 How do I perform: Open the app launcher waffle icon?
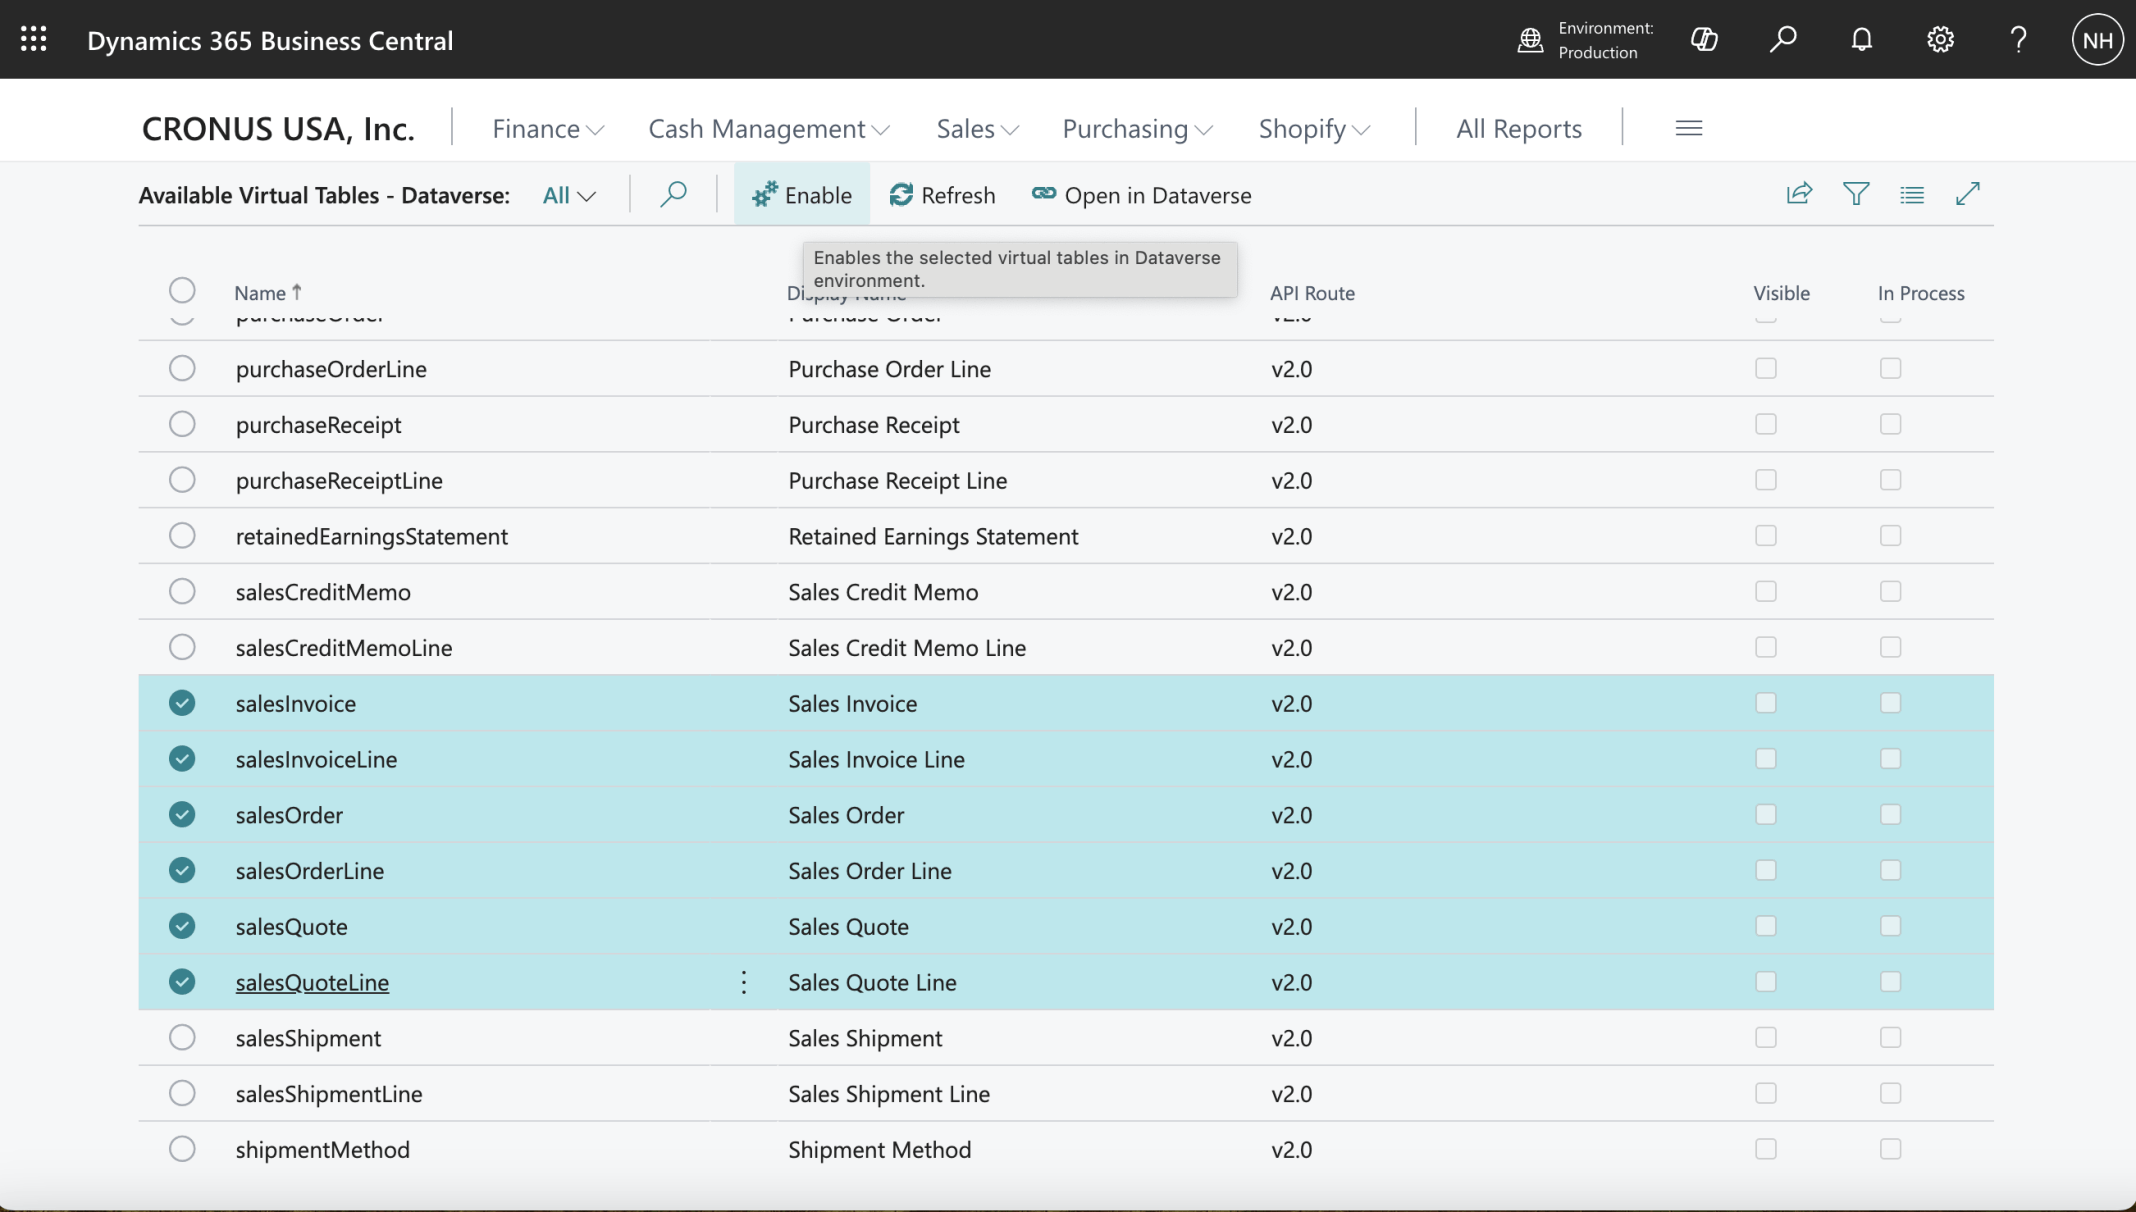[33, 39]
